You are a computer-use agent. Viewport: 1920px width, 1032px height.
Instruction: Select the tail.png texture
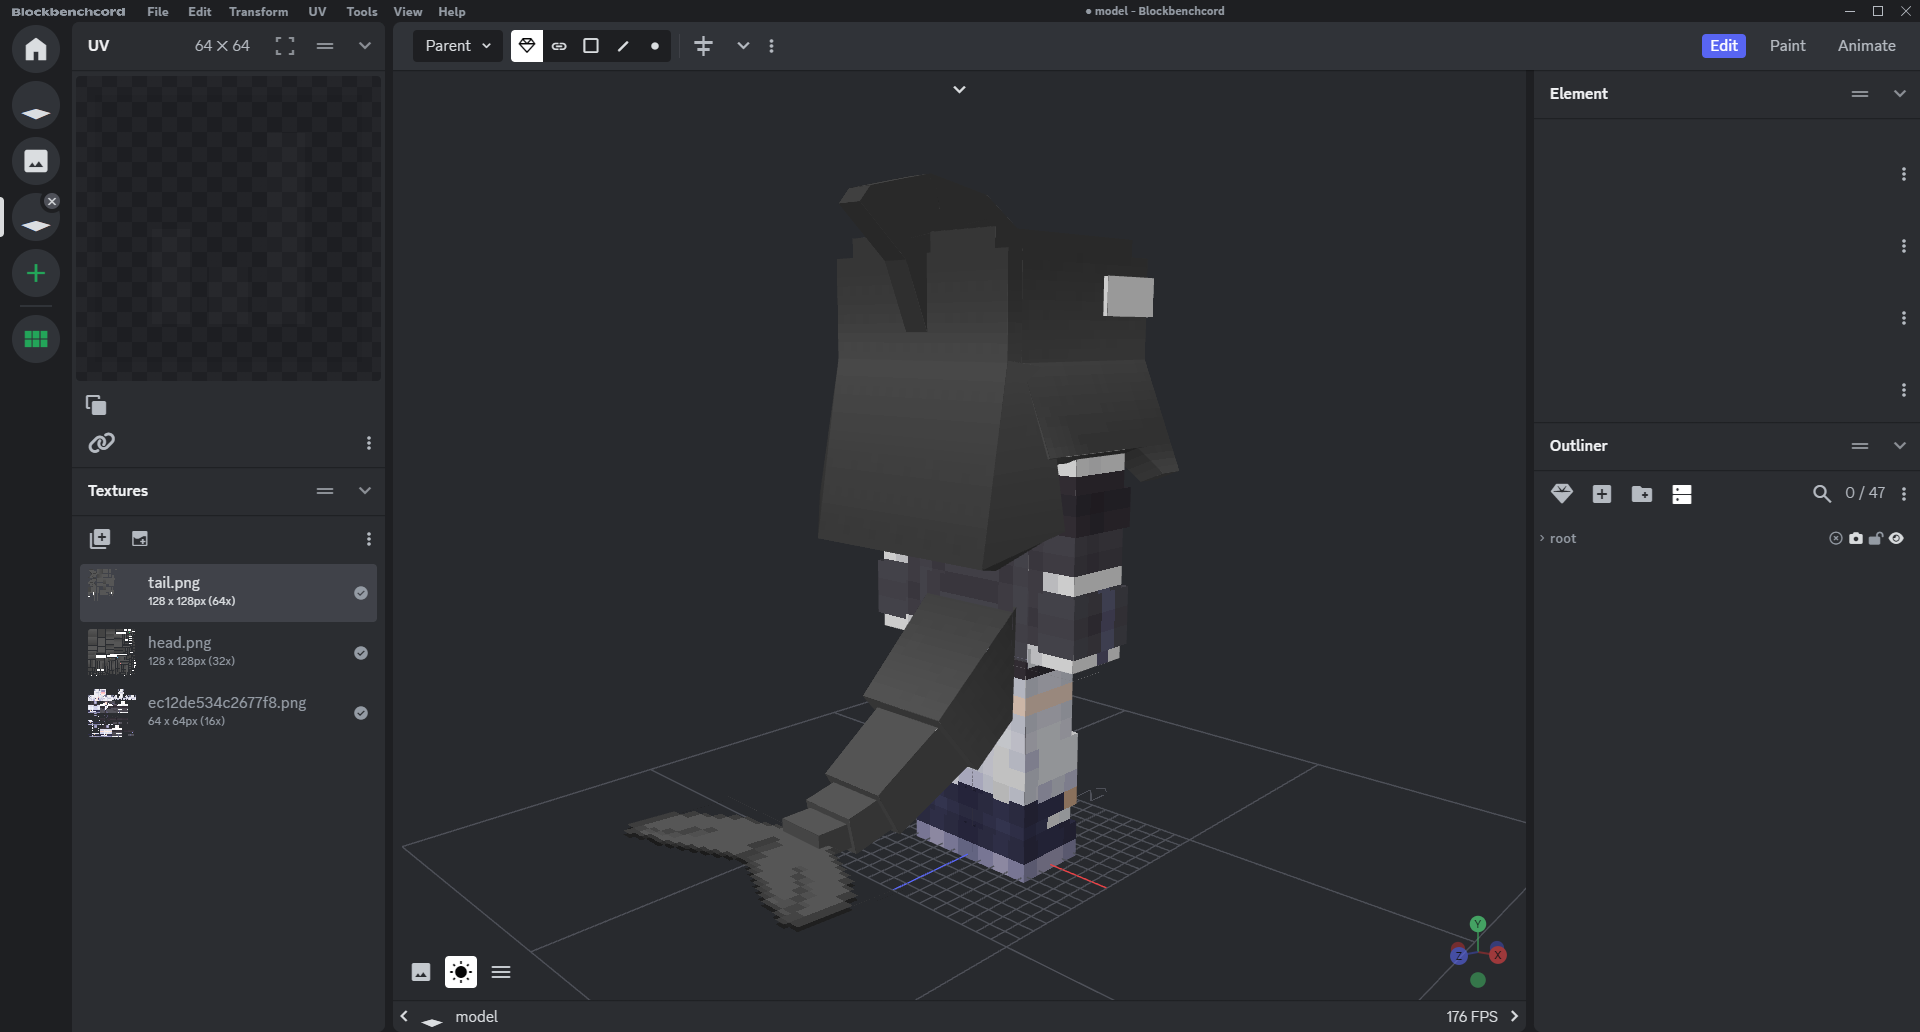coord(228,592)
